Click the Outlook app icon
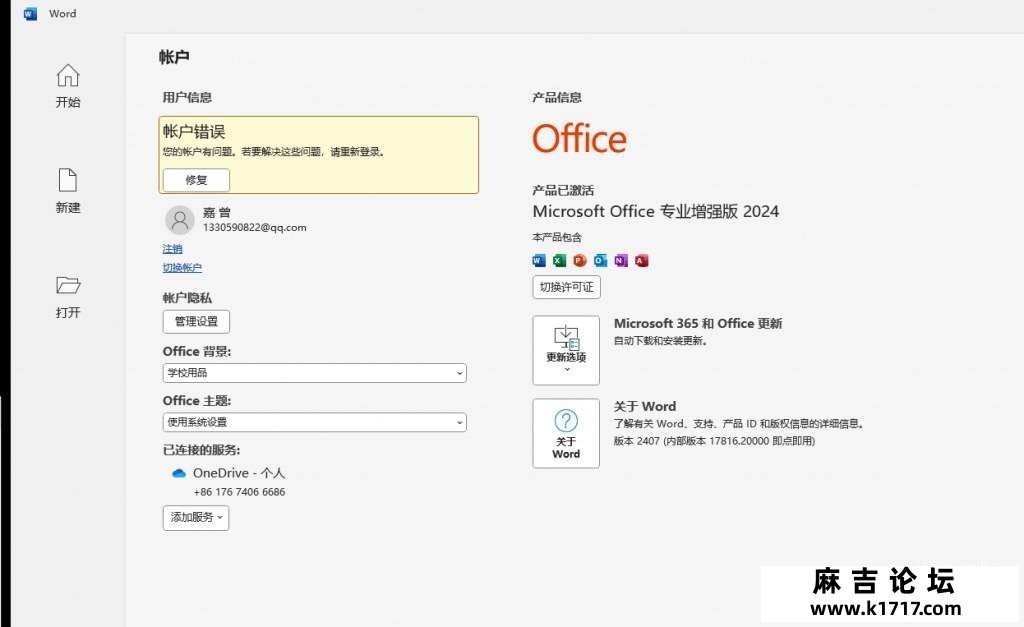1024x627 pixels. tap(601, 261)
